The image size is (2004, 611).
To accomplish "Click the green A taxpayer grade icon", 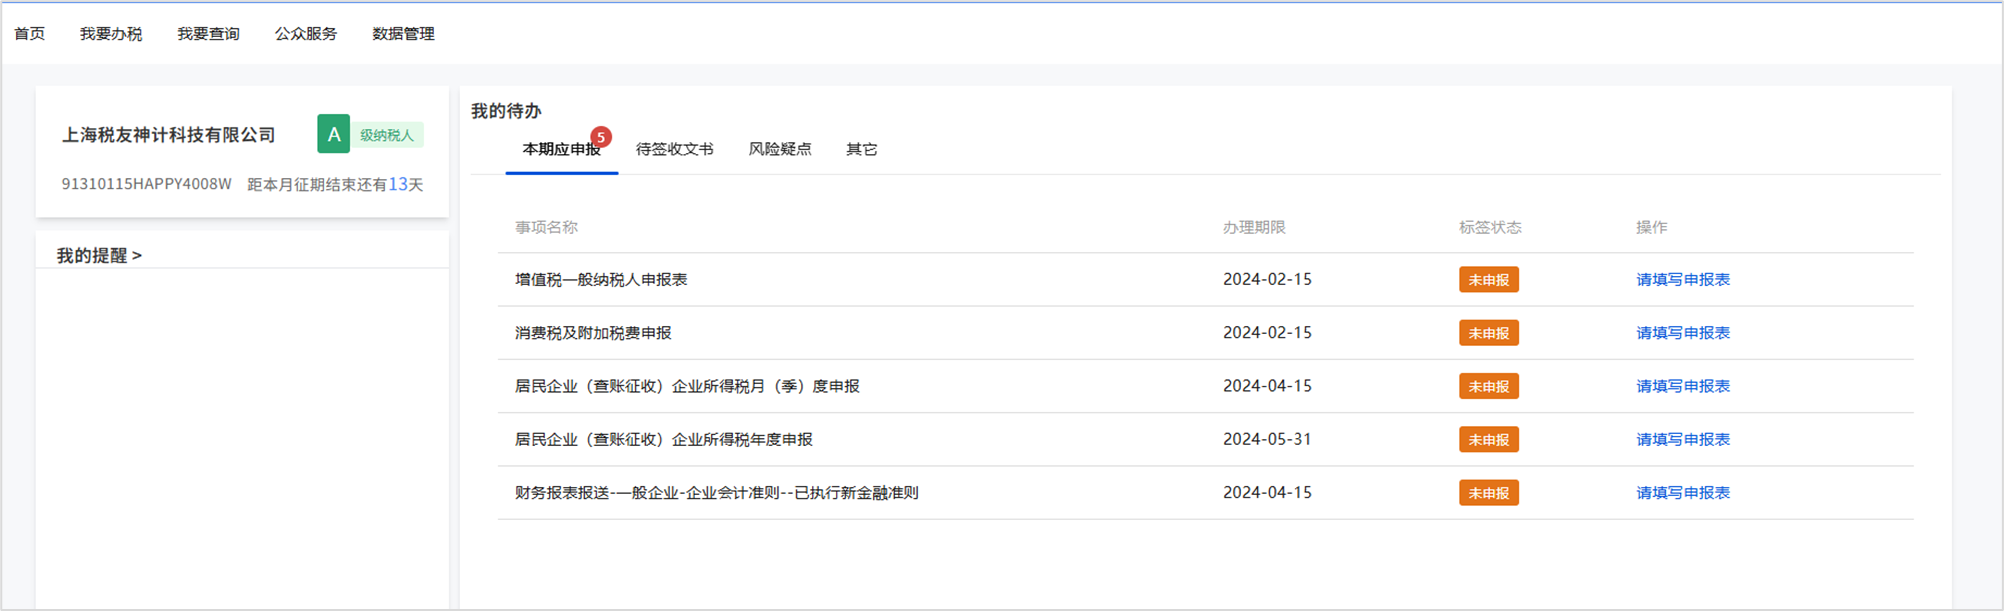I will 333,134.
